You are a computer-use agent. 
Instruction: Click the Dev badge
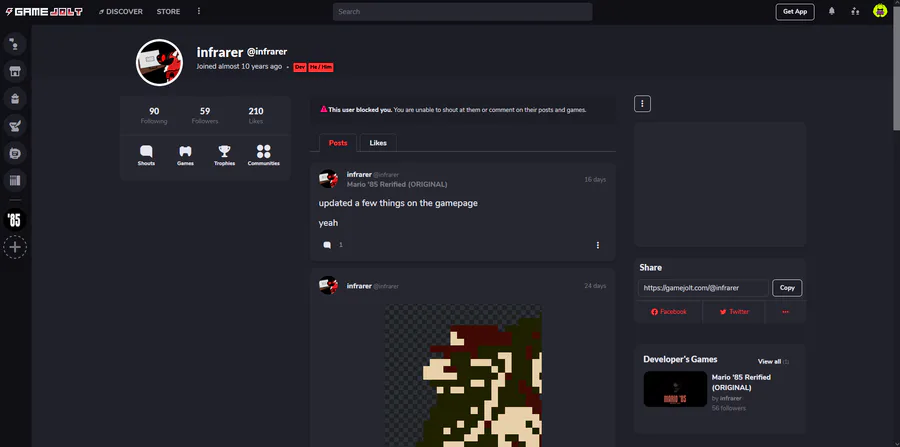pos(300,67)
